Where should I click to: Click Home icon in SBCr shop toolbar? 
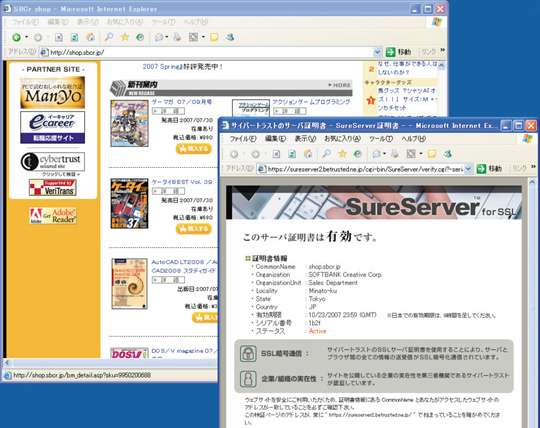[90, 37]
